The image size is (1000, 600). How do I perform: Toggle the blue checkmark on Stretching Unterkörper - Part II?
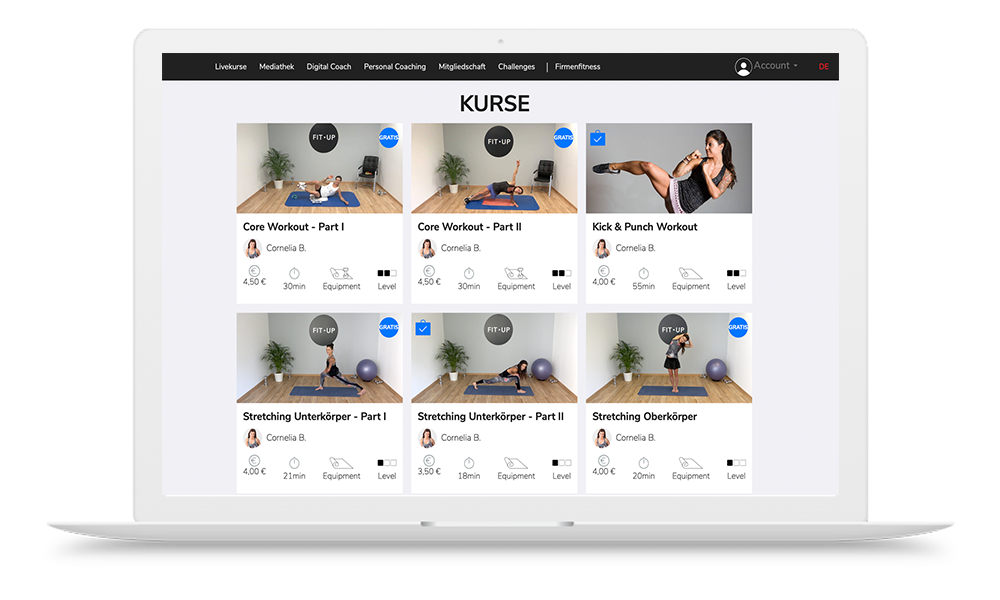[x=423, y=329]
